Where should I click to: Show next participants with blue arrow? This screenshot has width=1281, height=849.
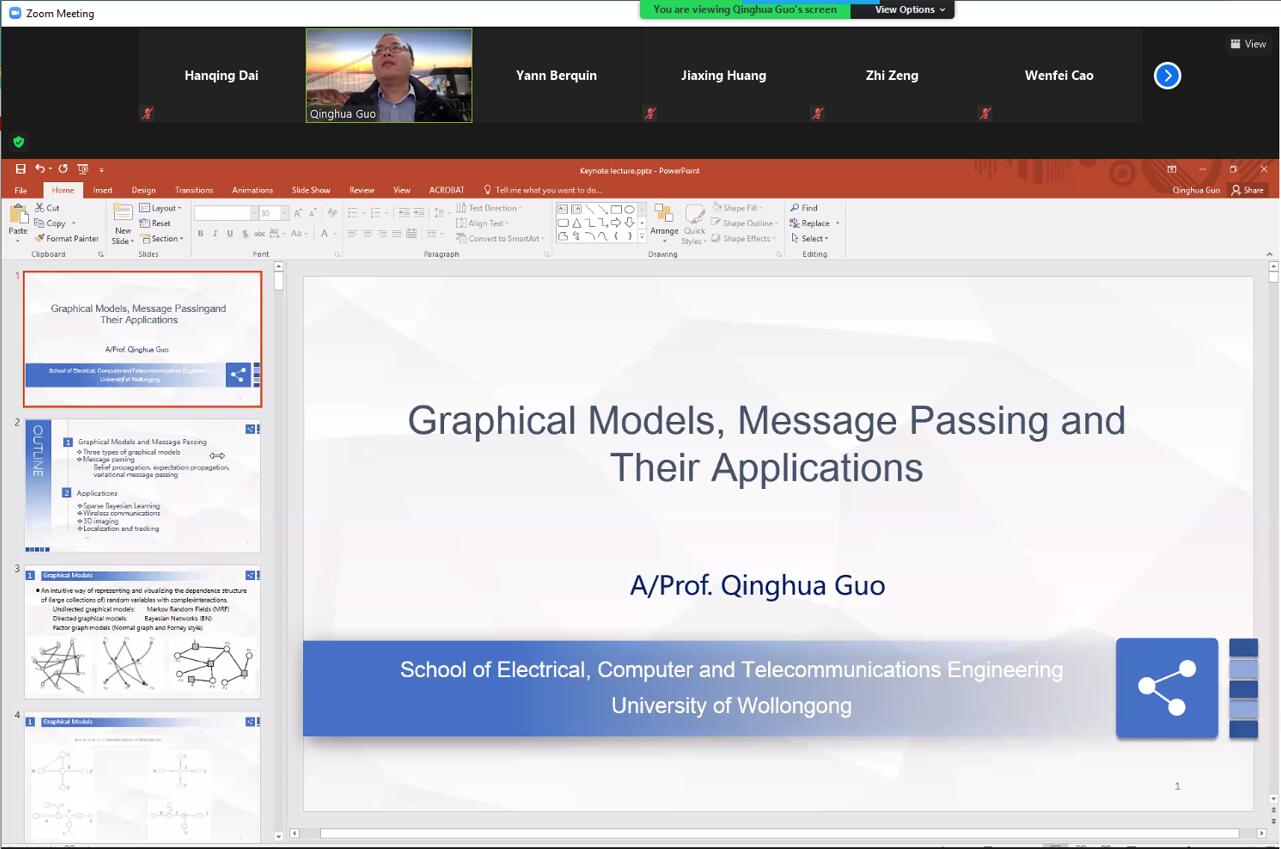(x=1167, y=76)
